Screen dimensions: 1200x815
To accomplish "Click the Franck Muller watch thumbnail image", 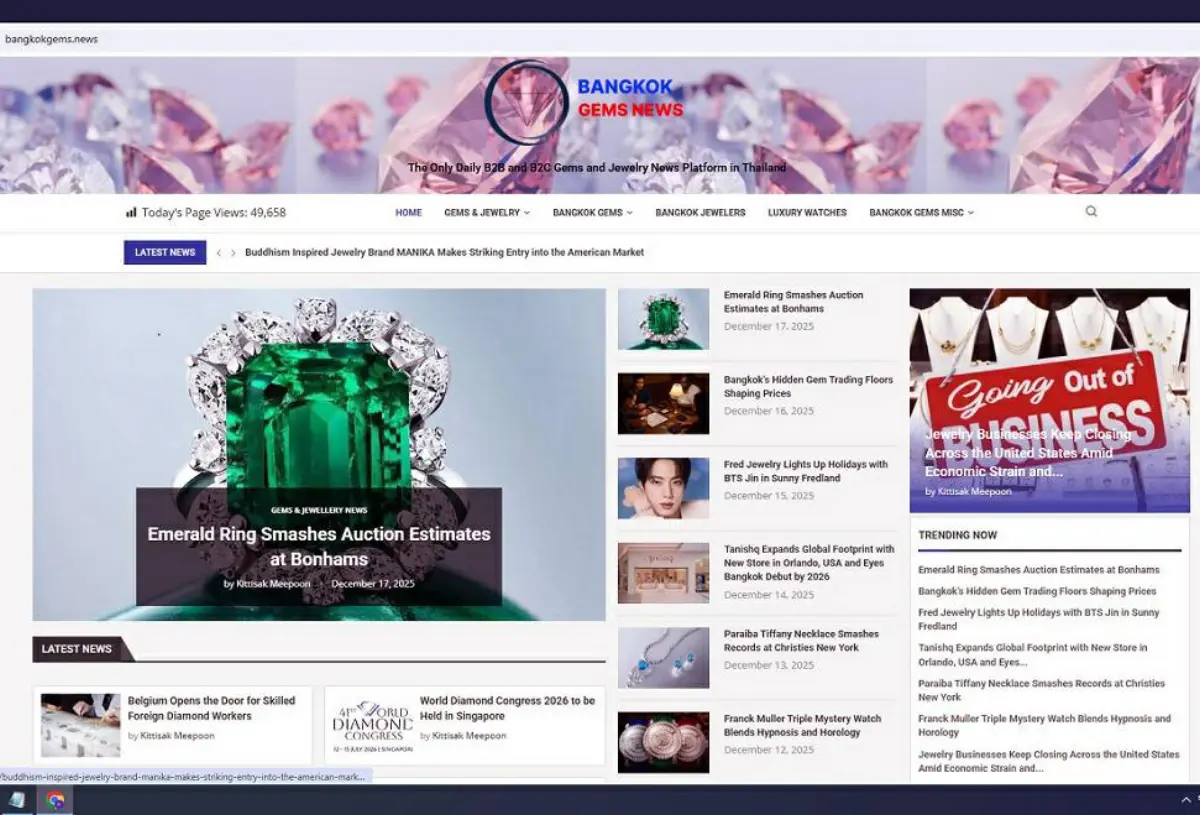I will coord(663,741).
